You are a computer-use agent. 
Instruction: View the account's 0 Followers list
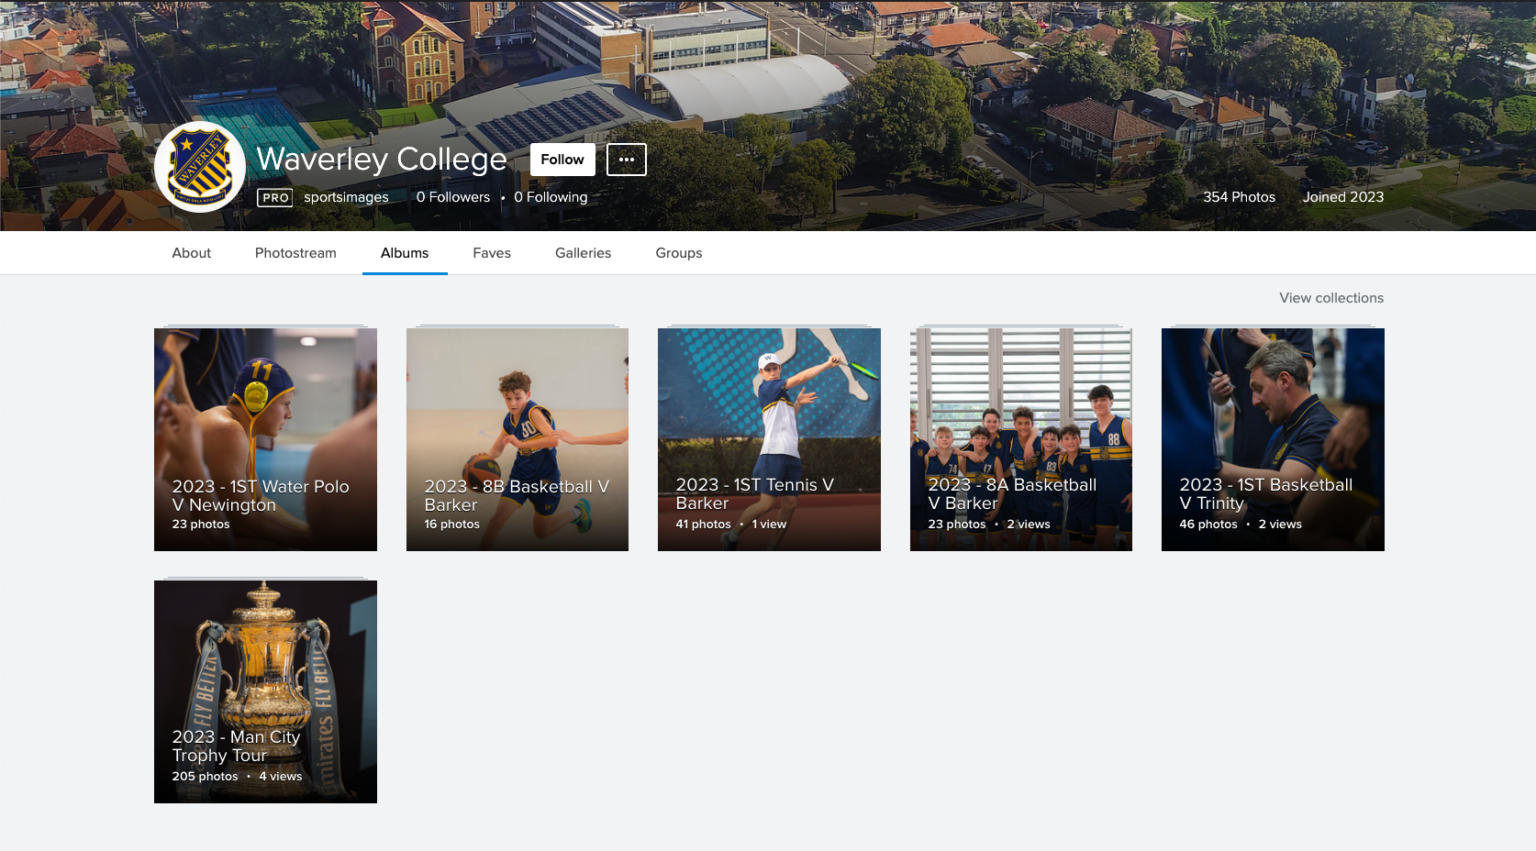(x=452, y=197)
